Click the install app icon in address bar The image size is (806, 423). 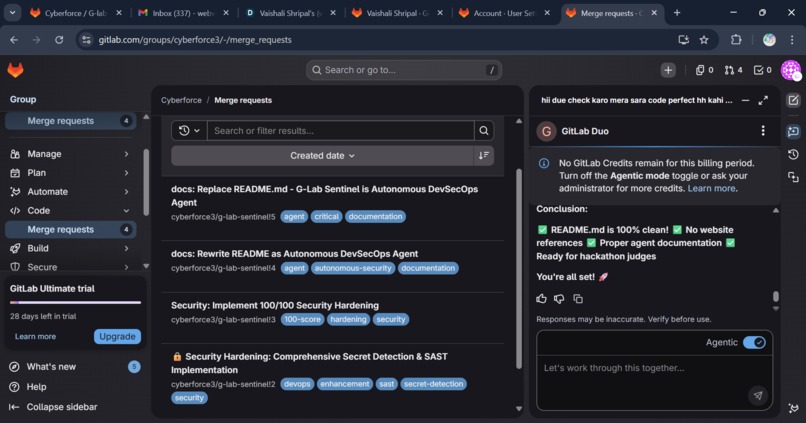click(683, 40)
